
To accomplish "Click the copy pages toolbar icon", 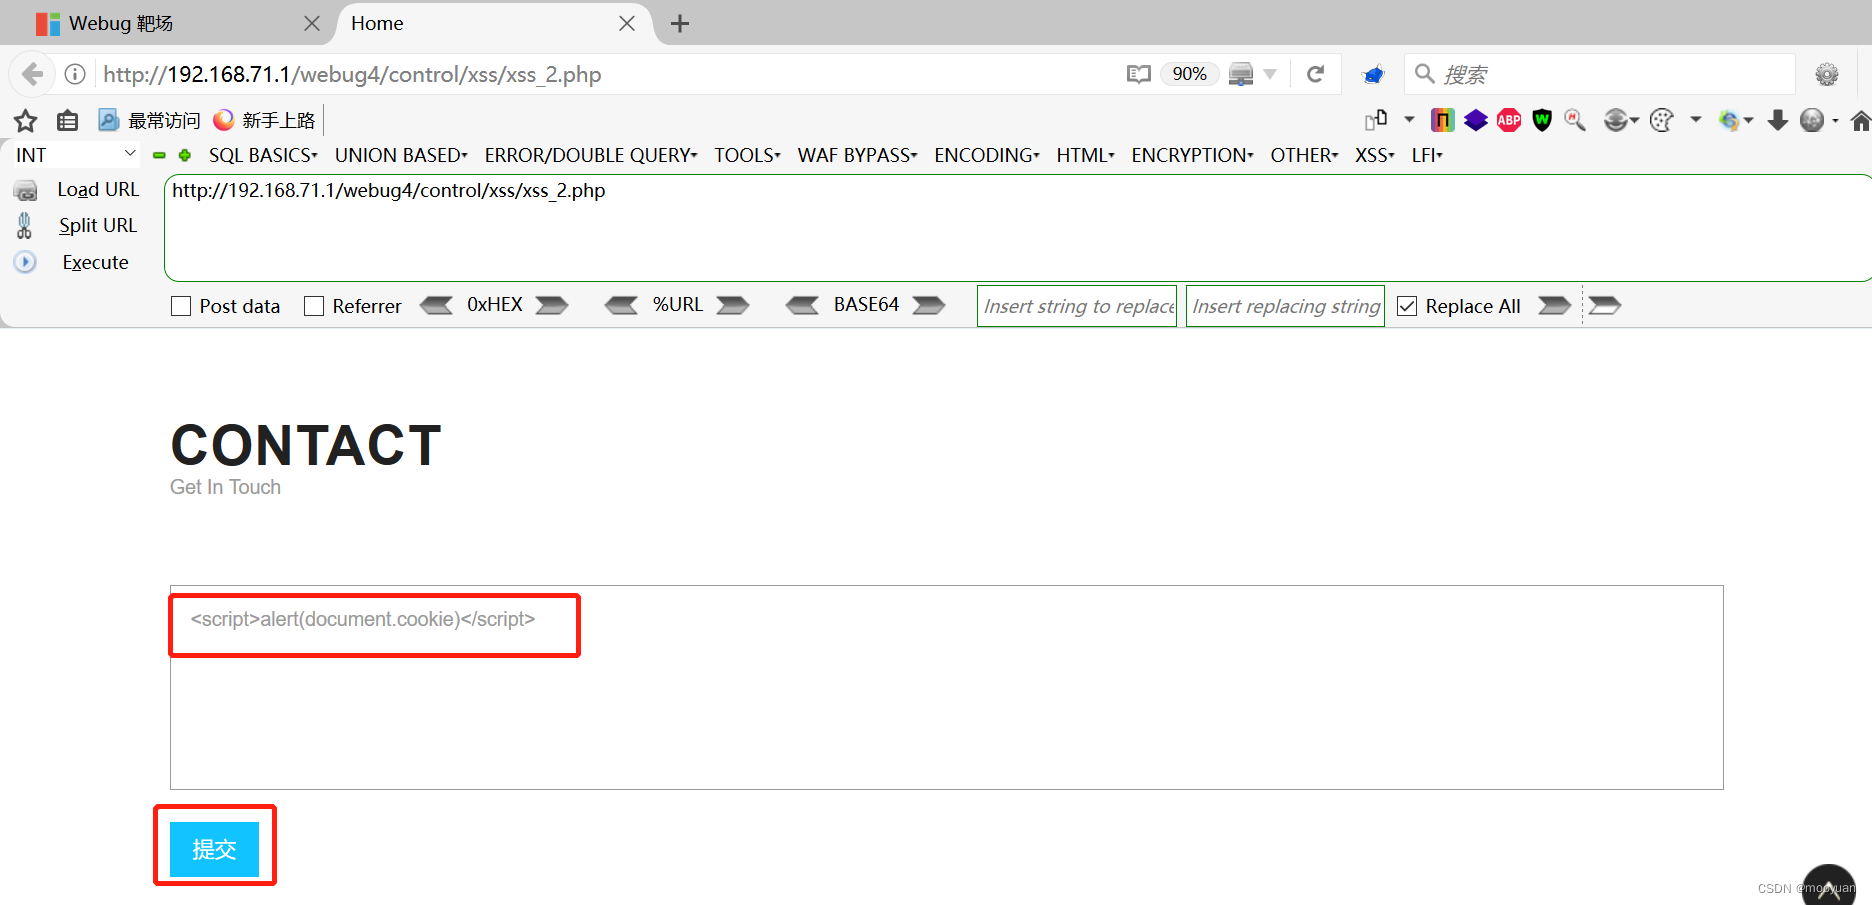I will [x=1376, y=120].
